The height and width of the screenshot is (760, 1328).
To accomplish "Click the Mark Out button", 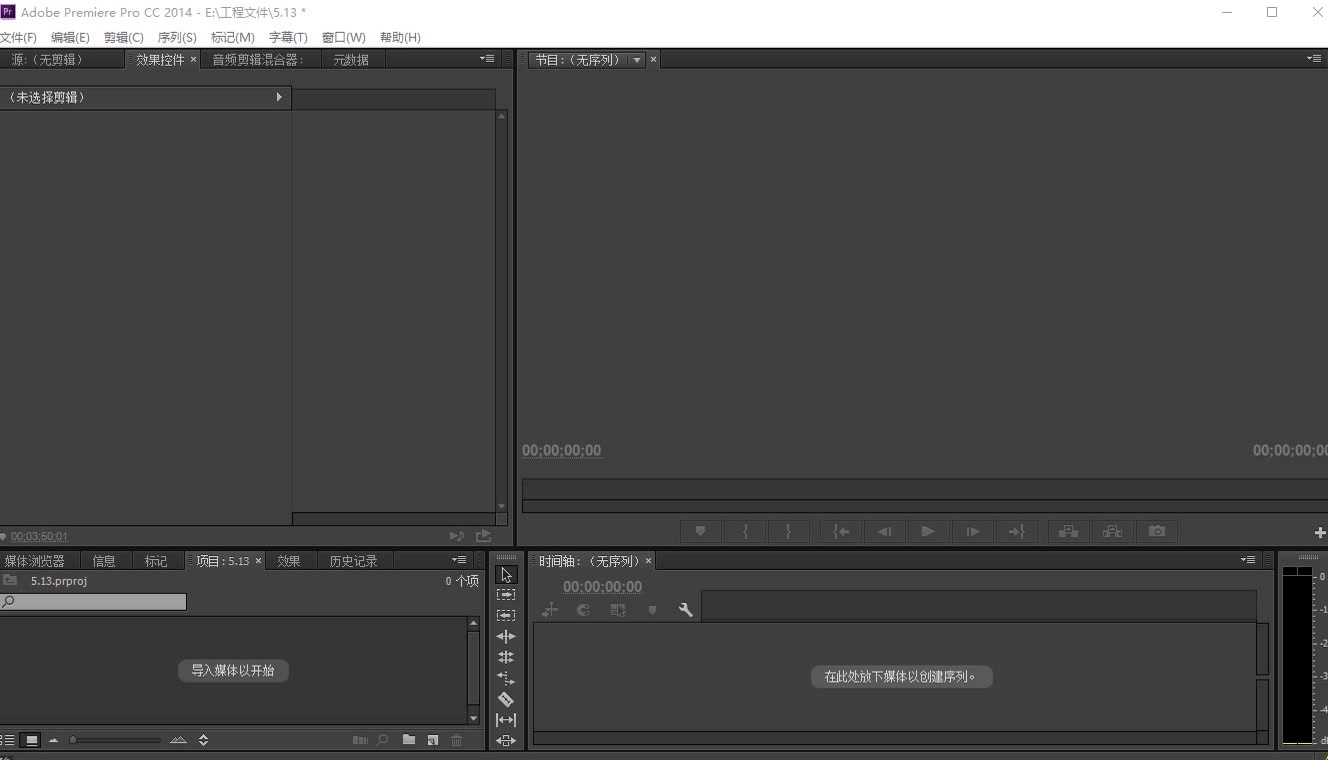I will 788,531.
